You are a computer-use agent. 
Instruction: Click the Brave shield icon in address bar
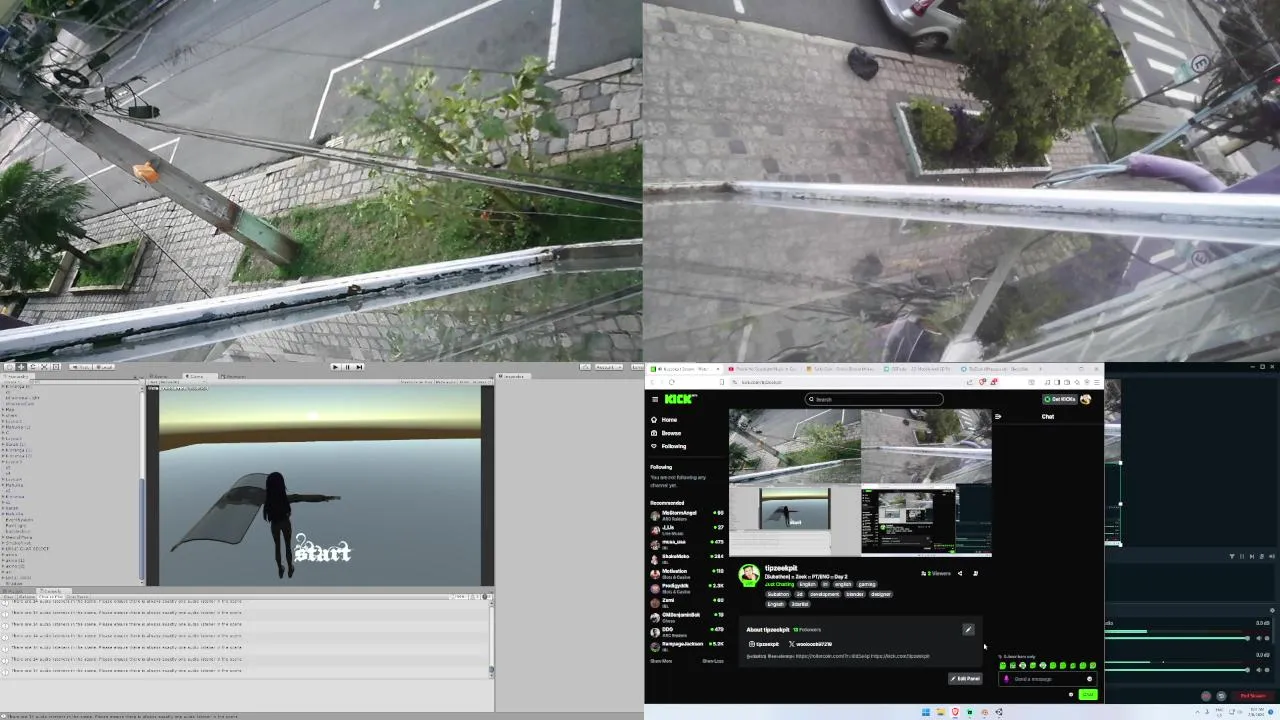coord(982,382)
